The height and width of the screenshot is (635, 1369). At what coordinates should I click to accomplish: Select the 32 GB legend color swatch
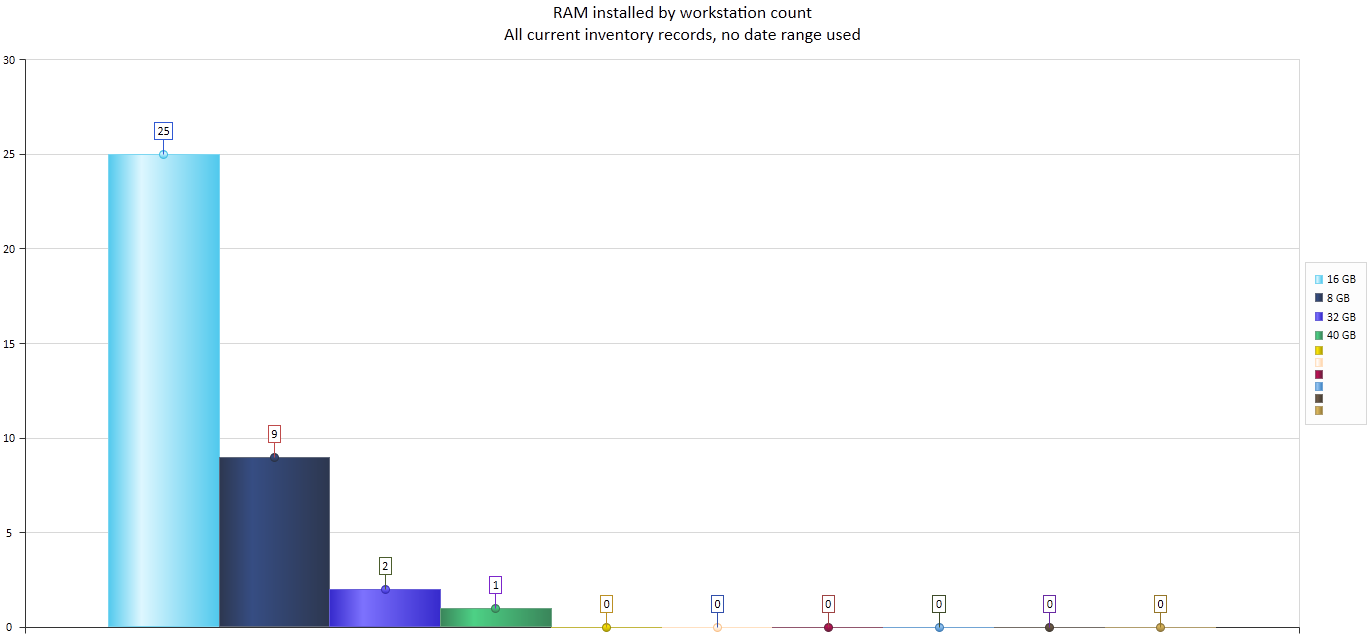point(1319,317)
